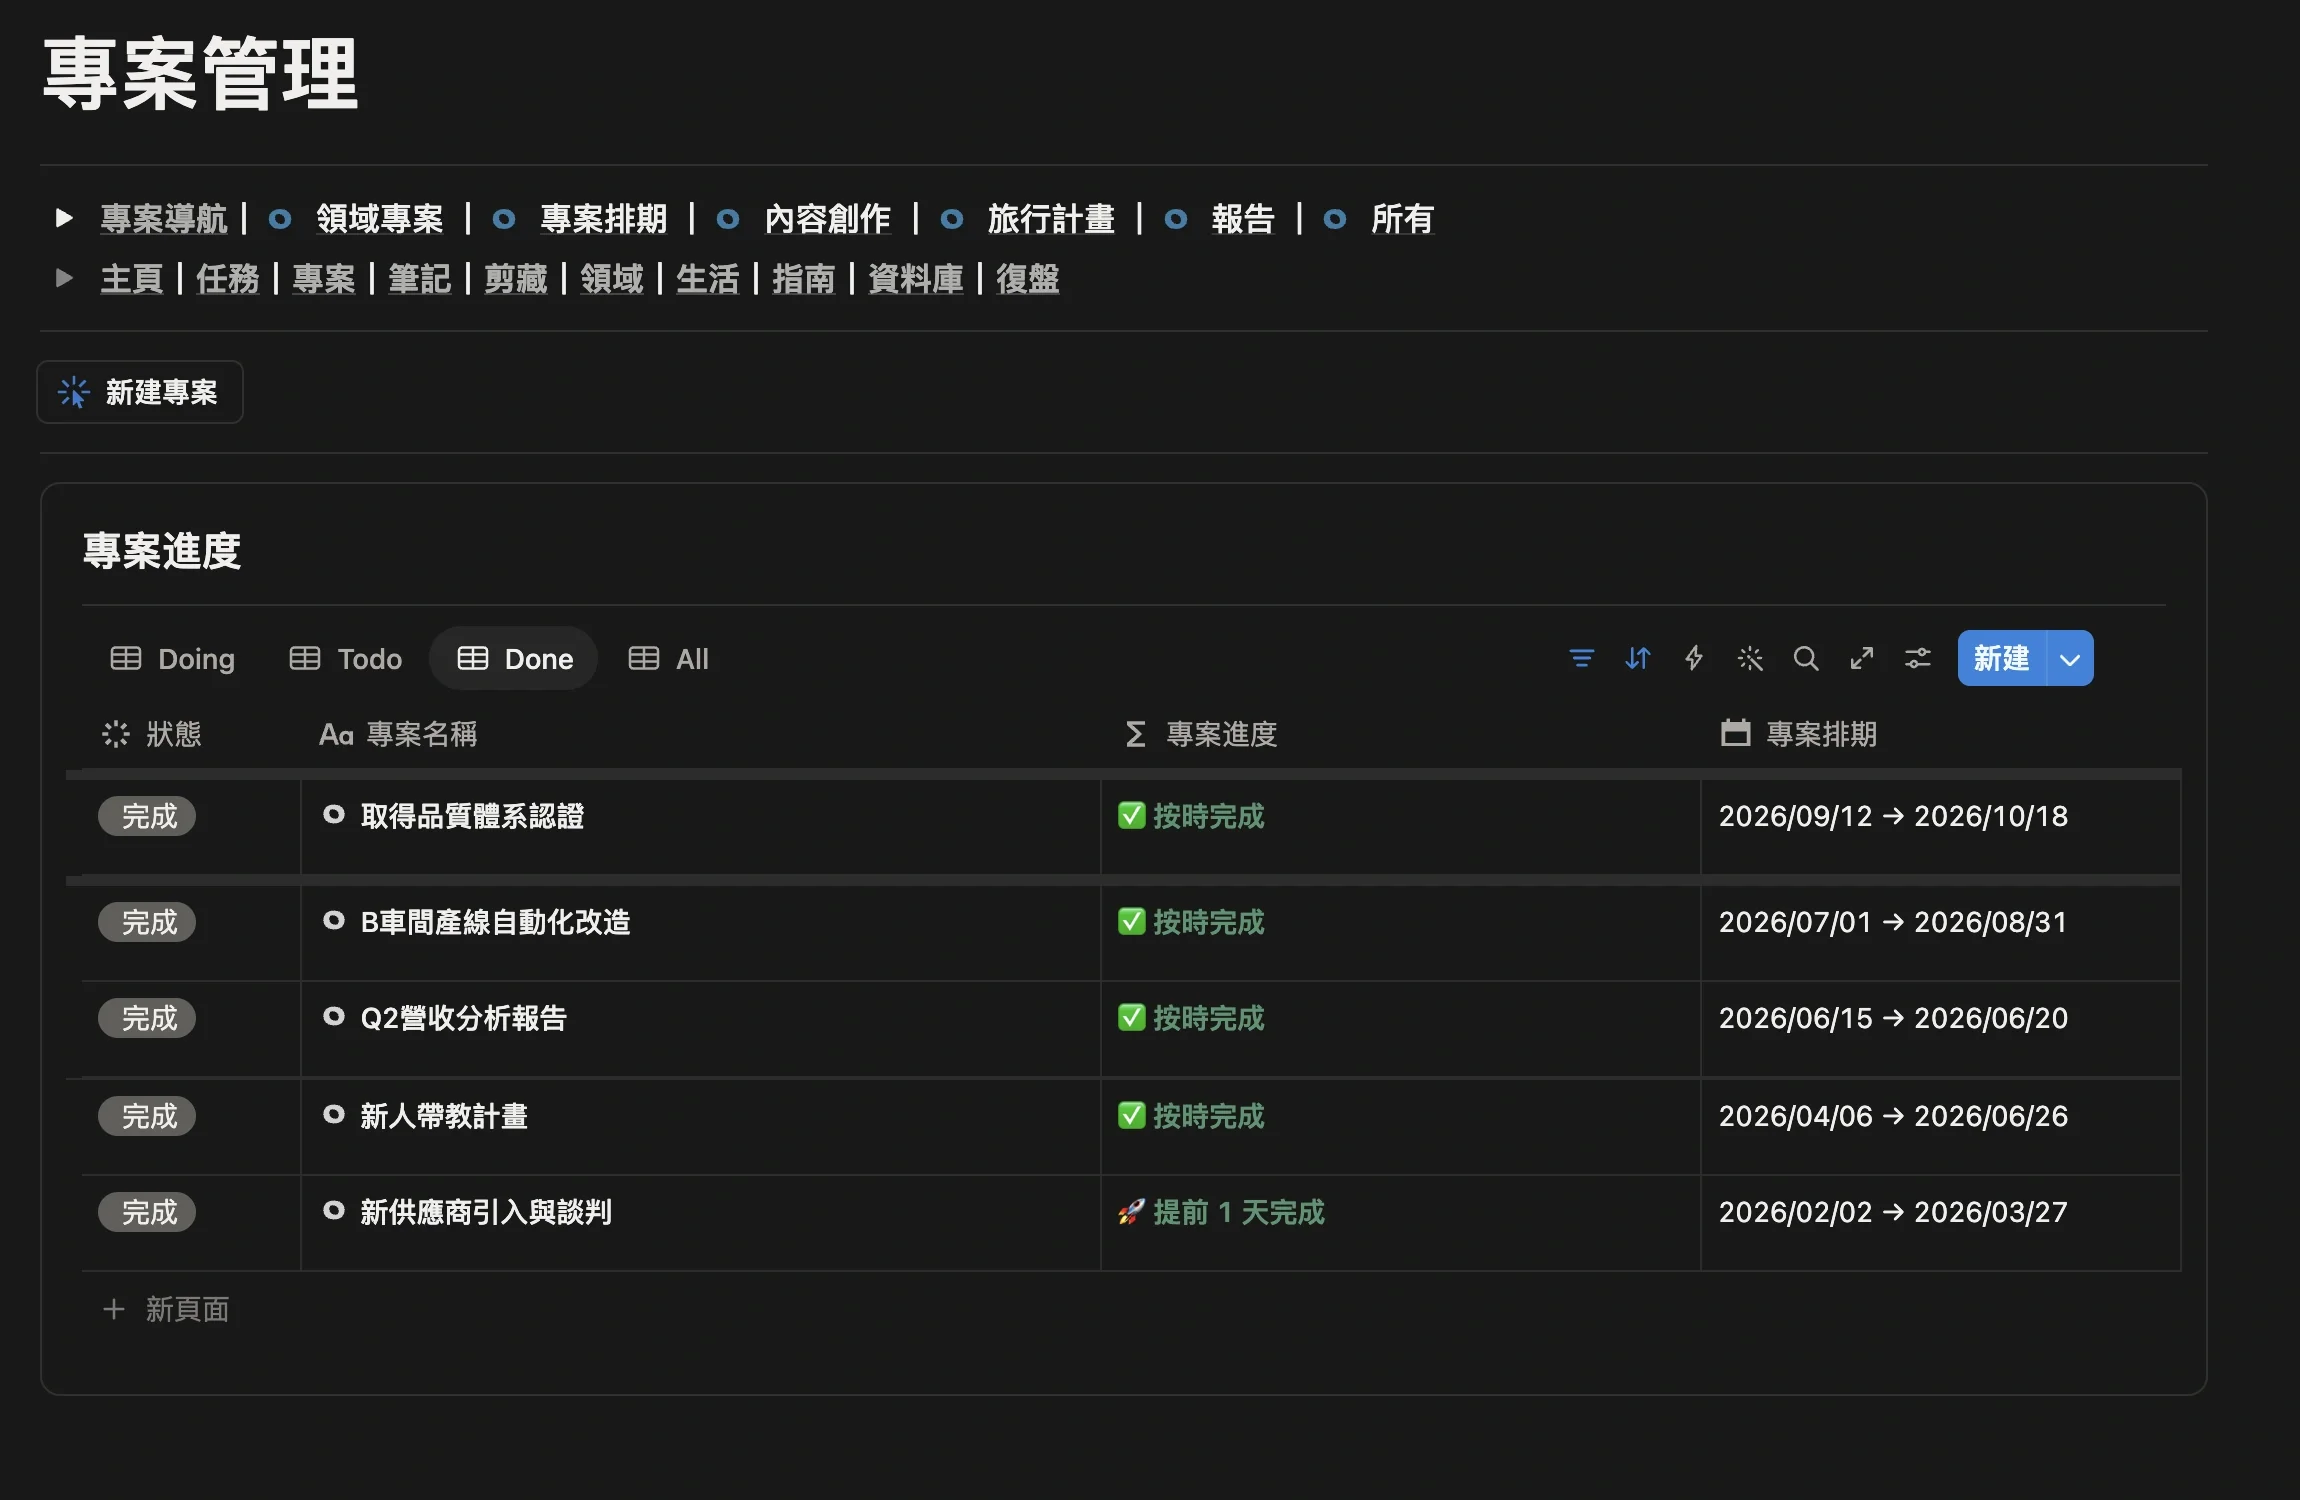The height and width of the screenshot is (1500, 2300).
Task: Click the expand full-page arrows icon
Action: (x=1861, y=658)
